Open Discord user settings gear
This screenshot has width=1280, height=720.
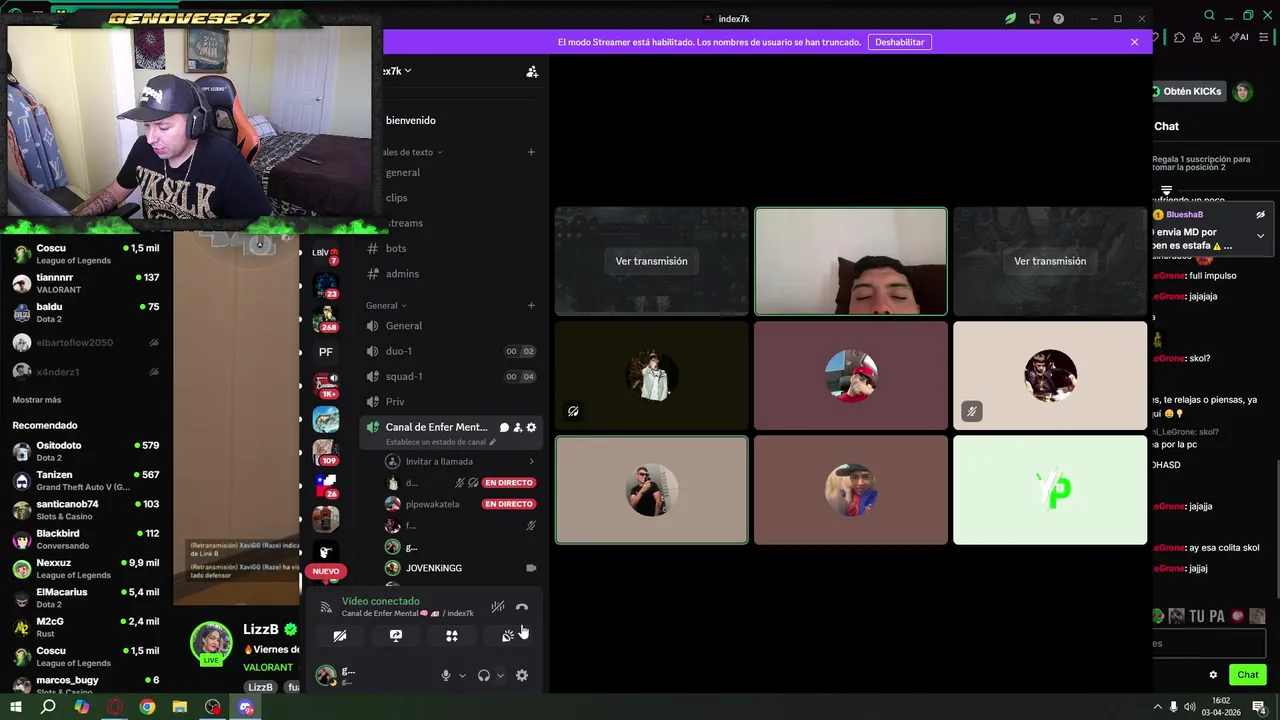click(522, 675)
